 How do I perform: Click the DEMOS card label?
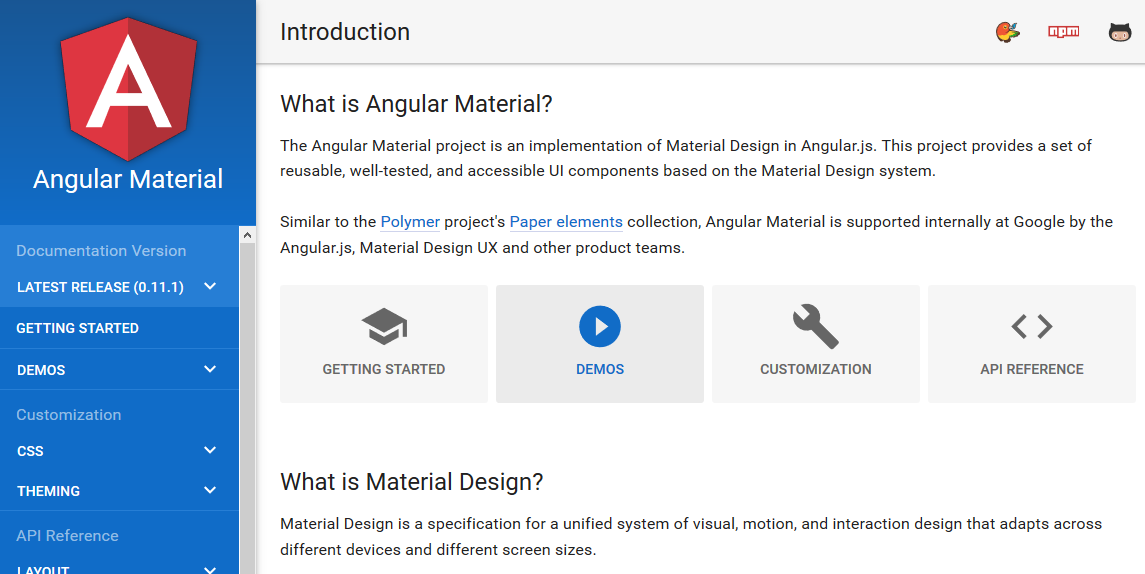pos(600,370)
